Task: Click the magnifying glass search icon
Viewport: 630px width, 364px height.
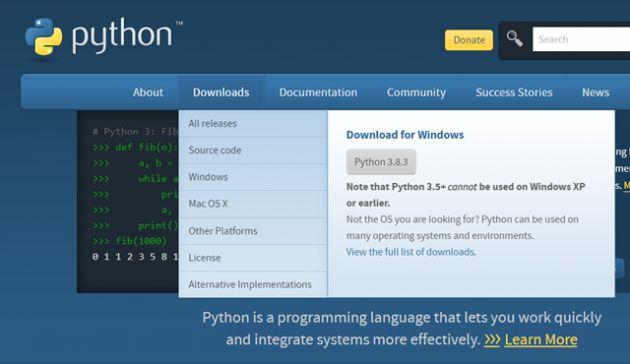Action: (514, 39)
